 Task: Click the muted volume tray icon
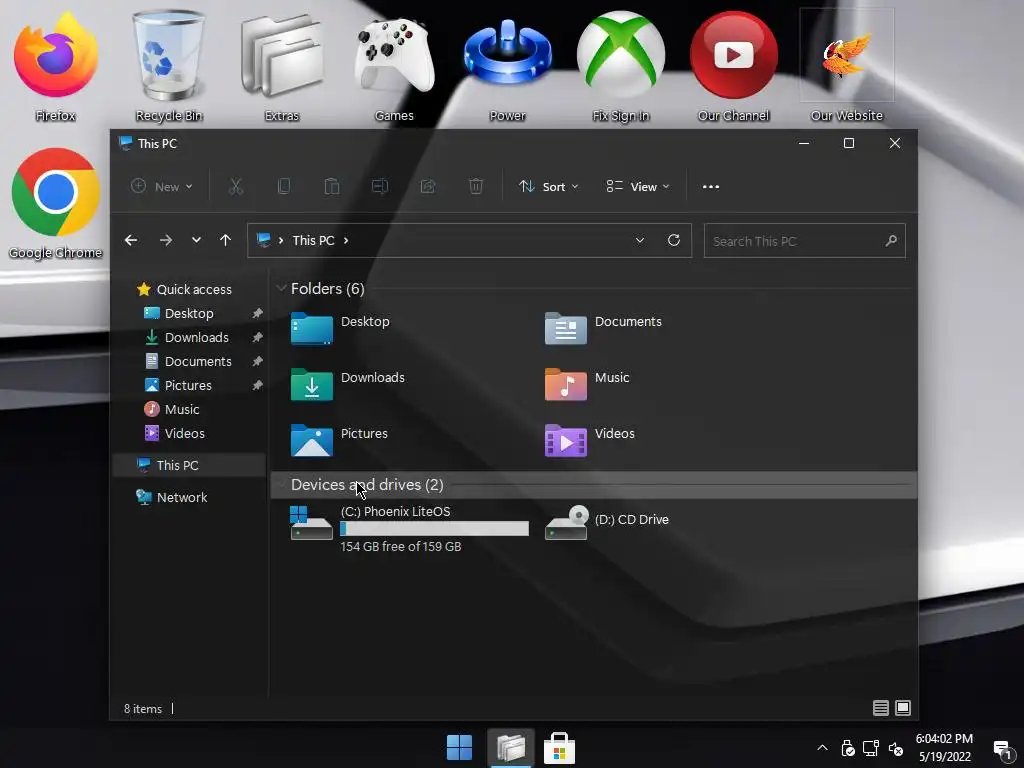pos(895,748)
